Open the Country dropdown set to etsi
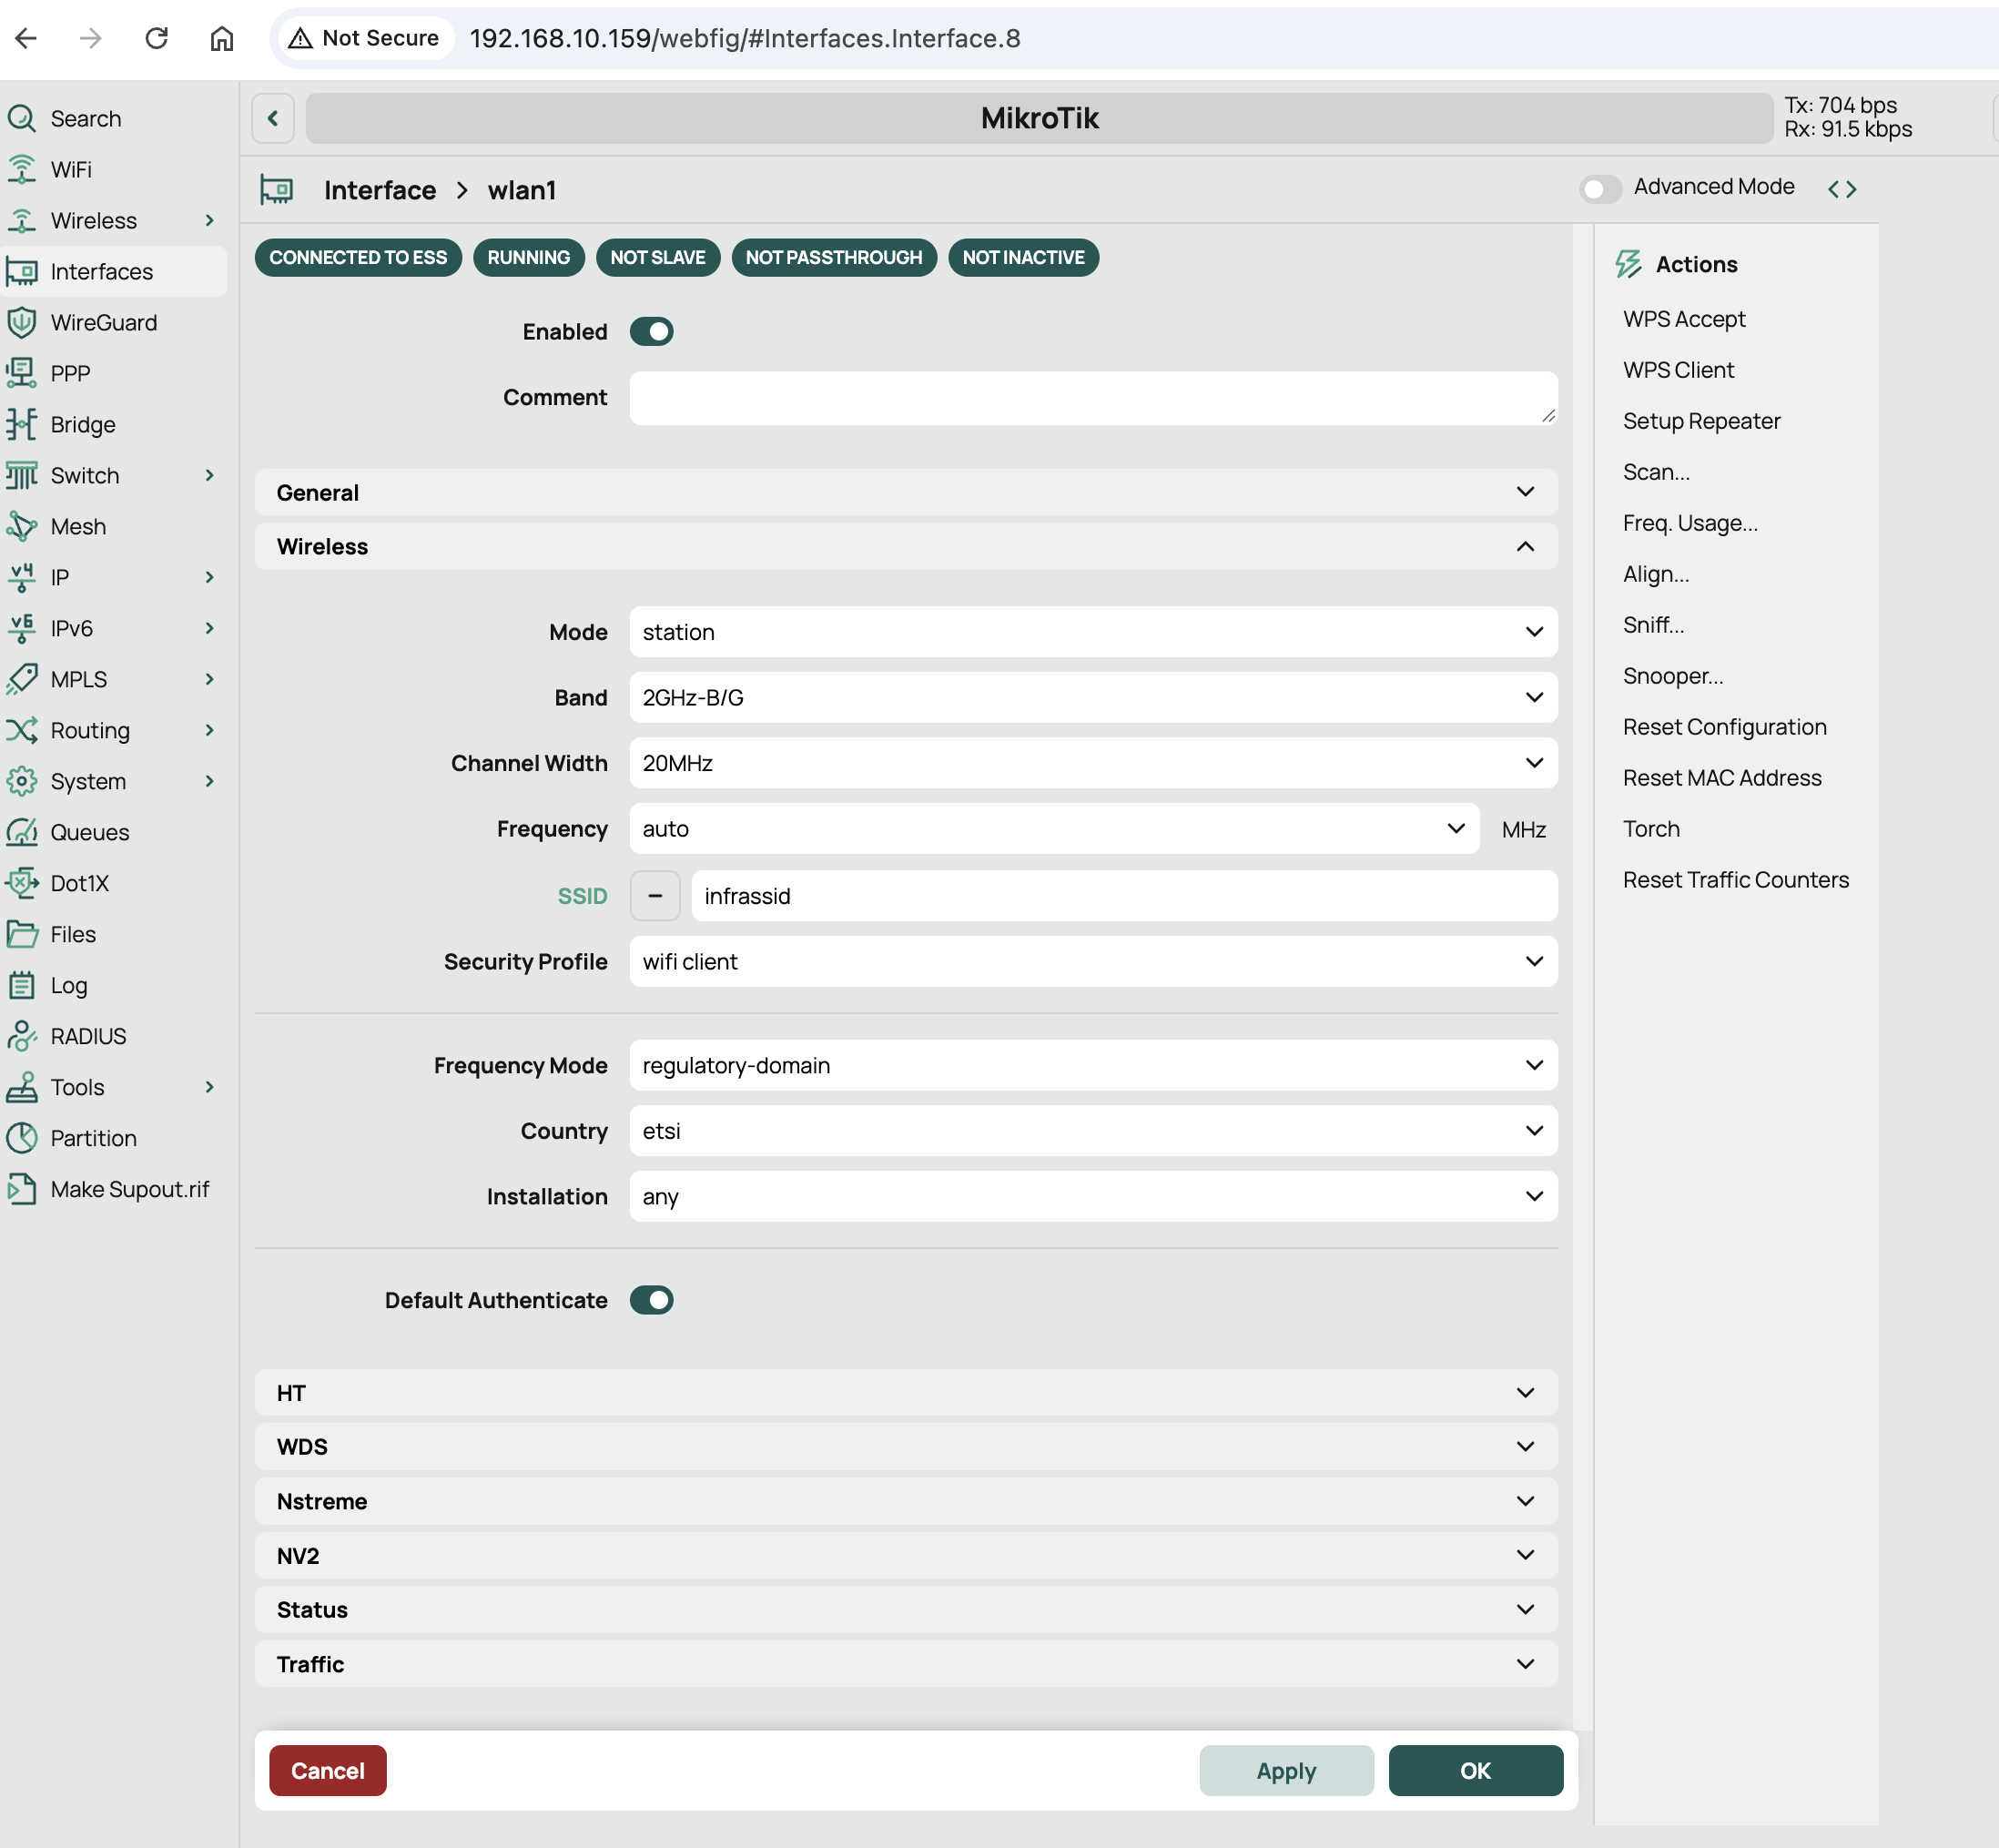 [x=1092, y=1131]
